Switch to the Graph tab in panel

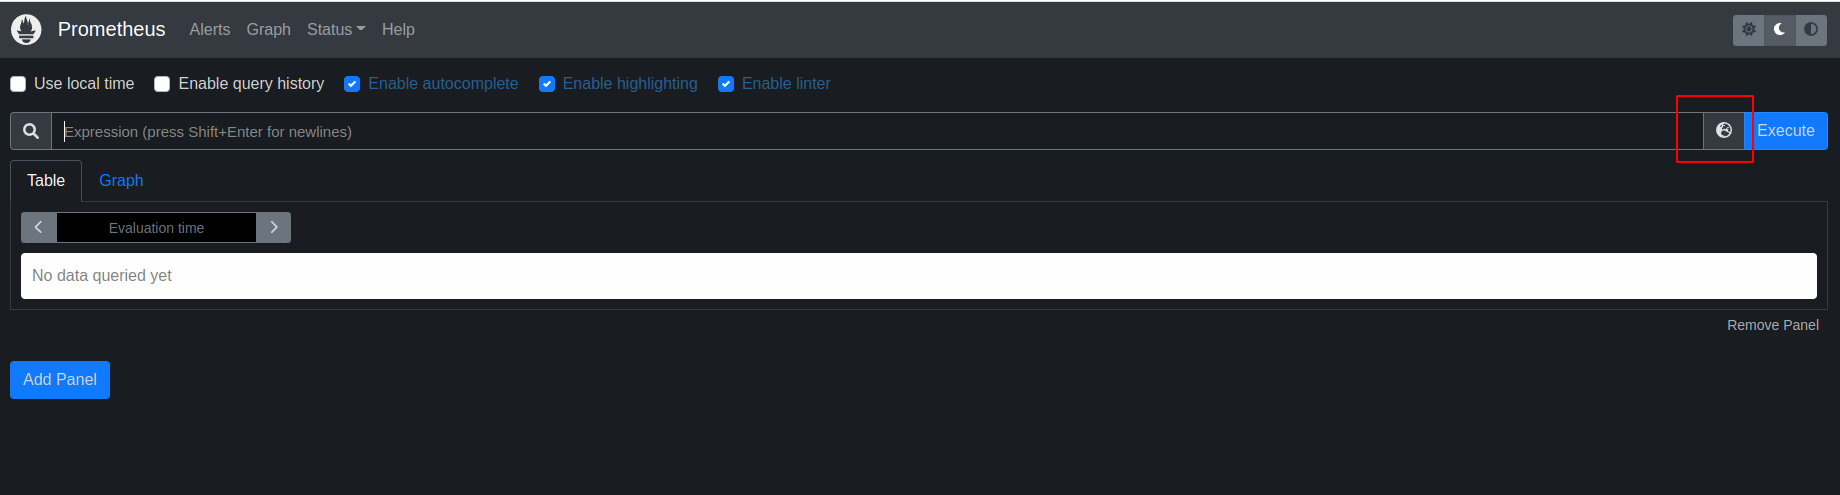[121, 181]
